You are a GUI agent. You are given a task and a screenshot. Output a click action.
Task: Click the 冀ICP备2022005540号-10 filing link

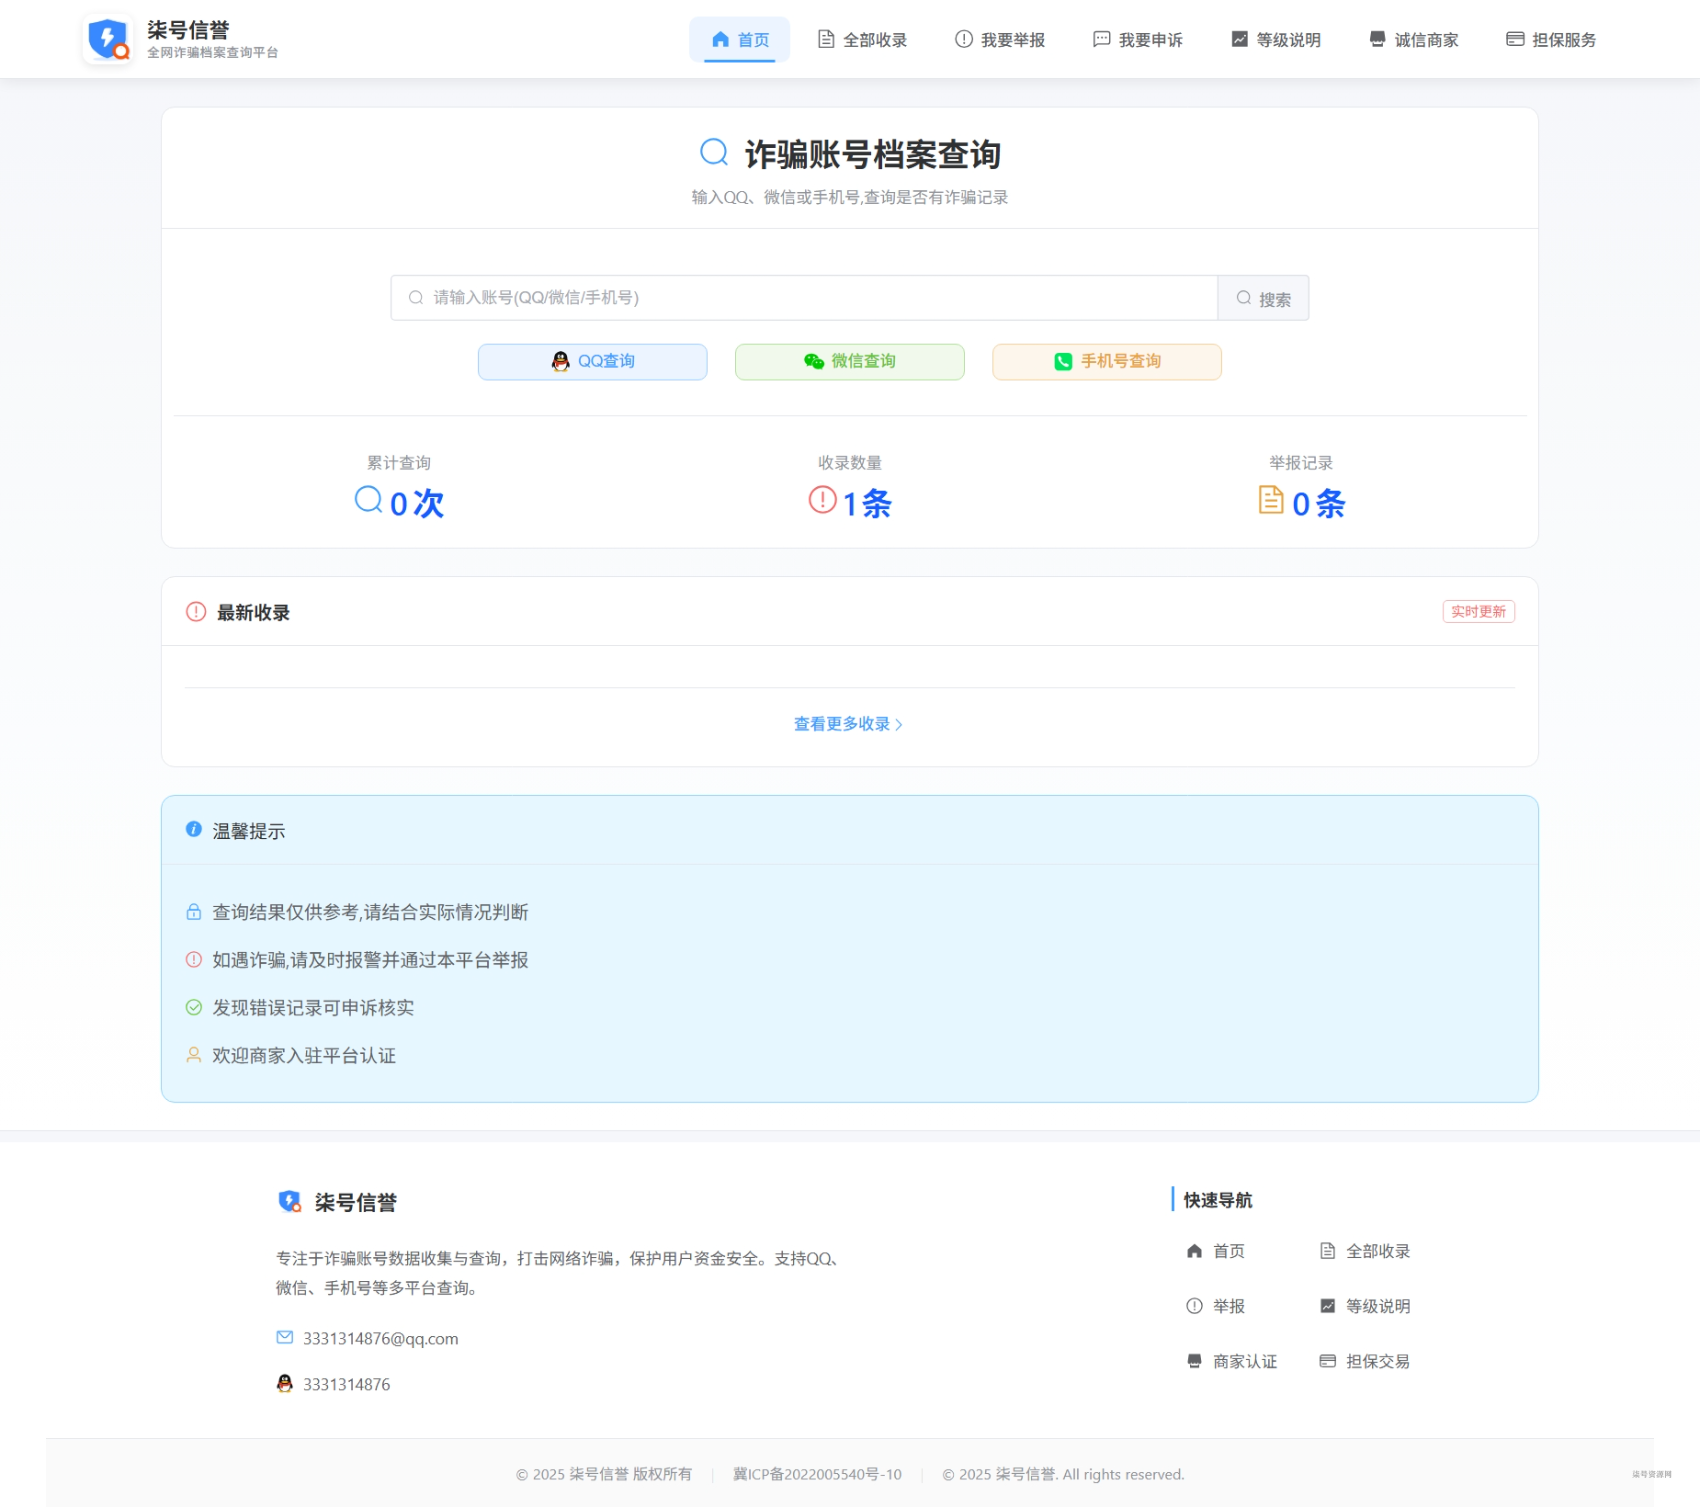tap(816, 1473)
